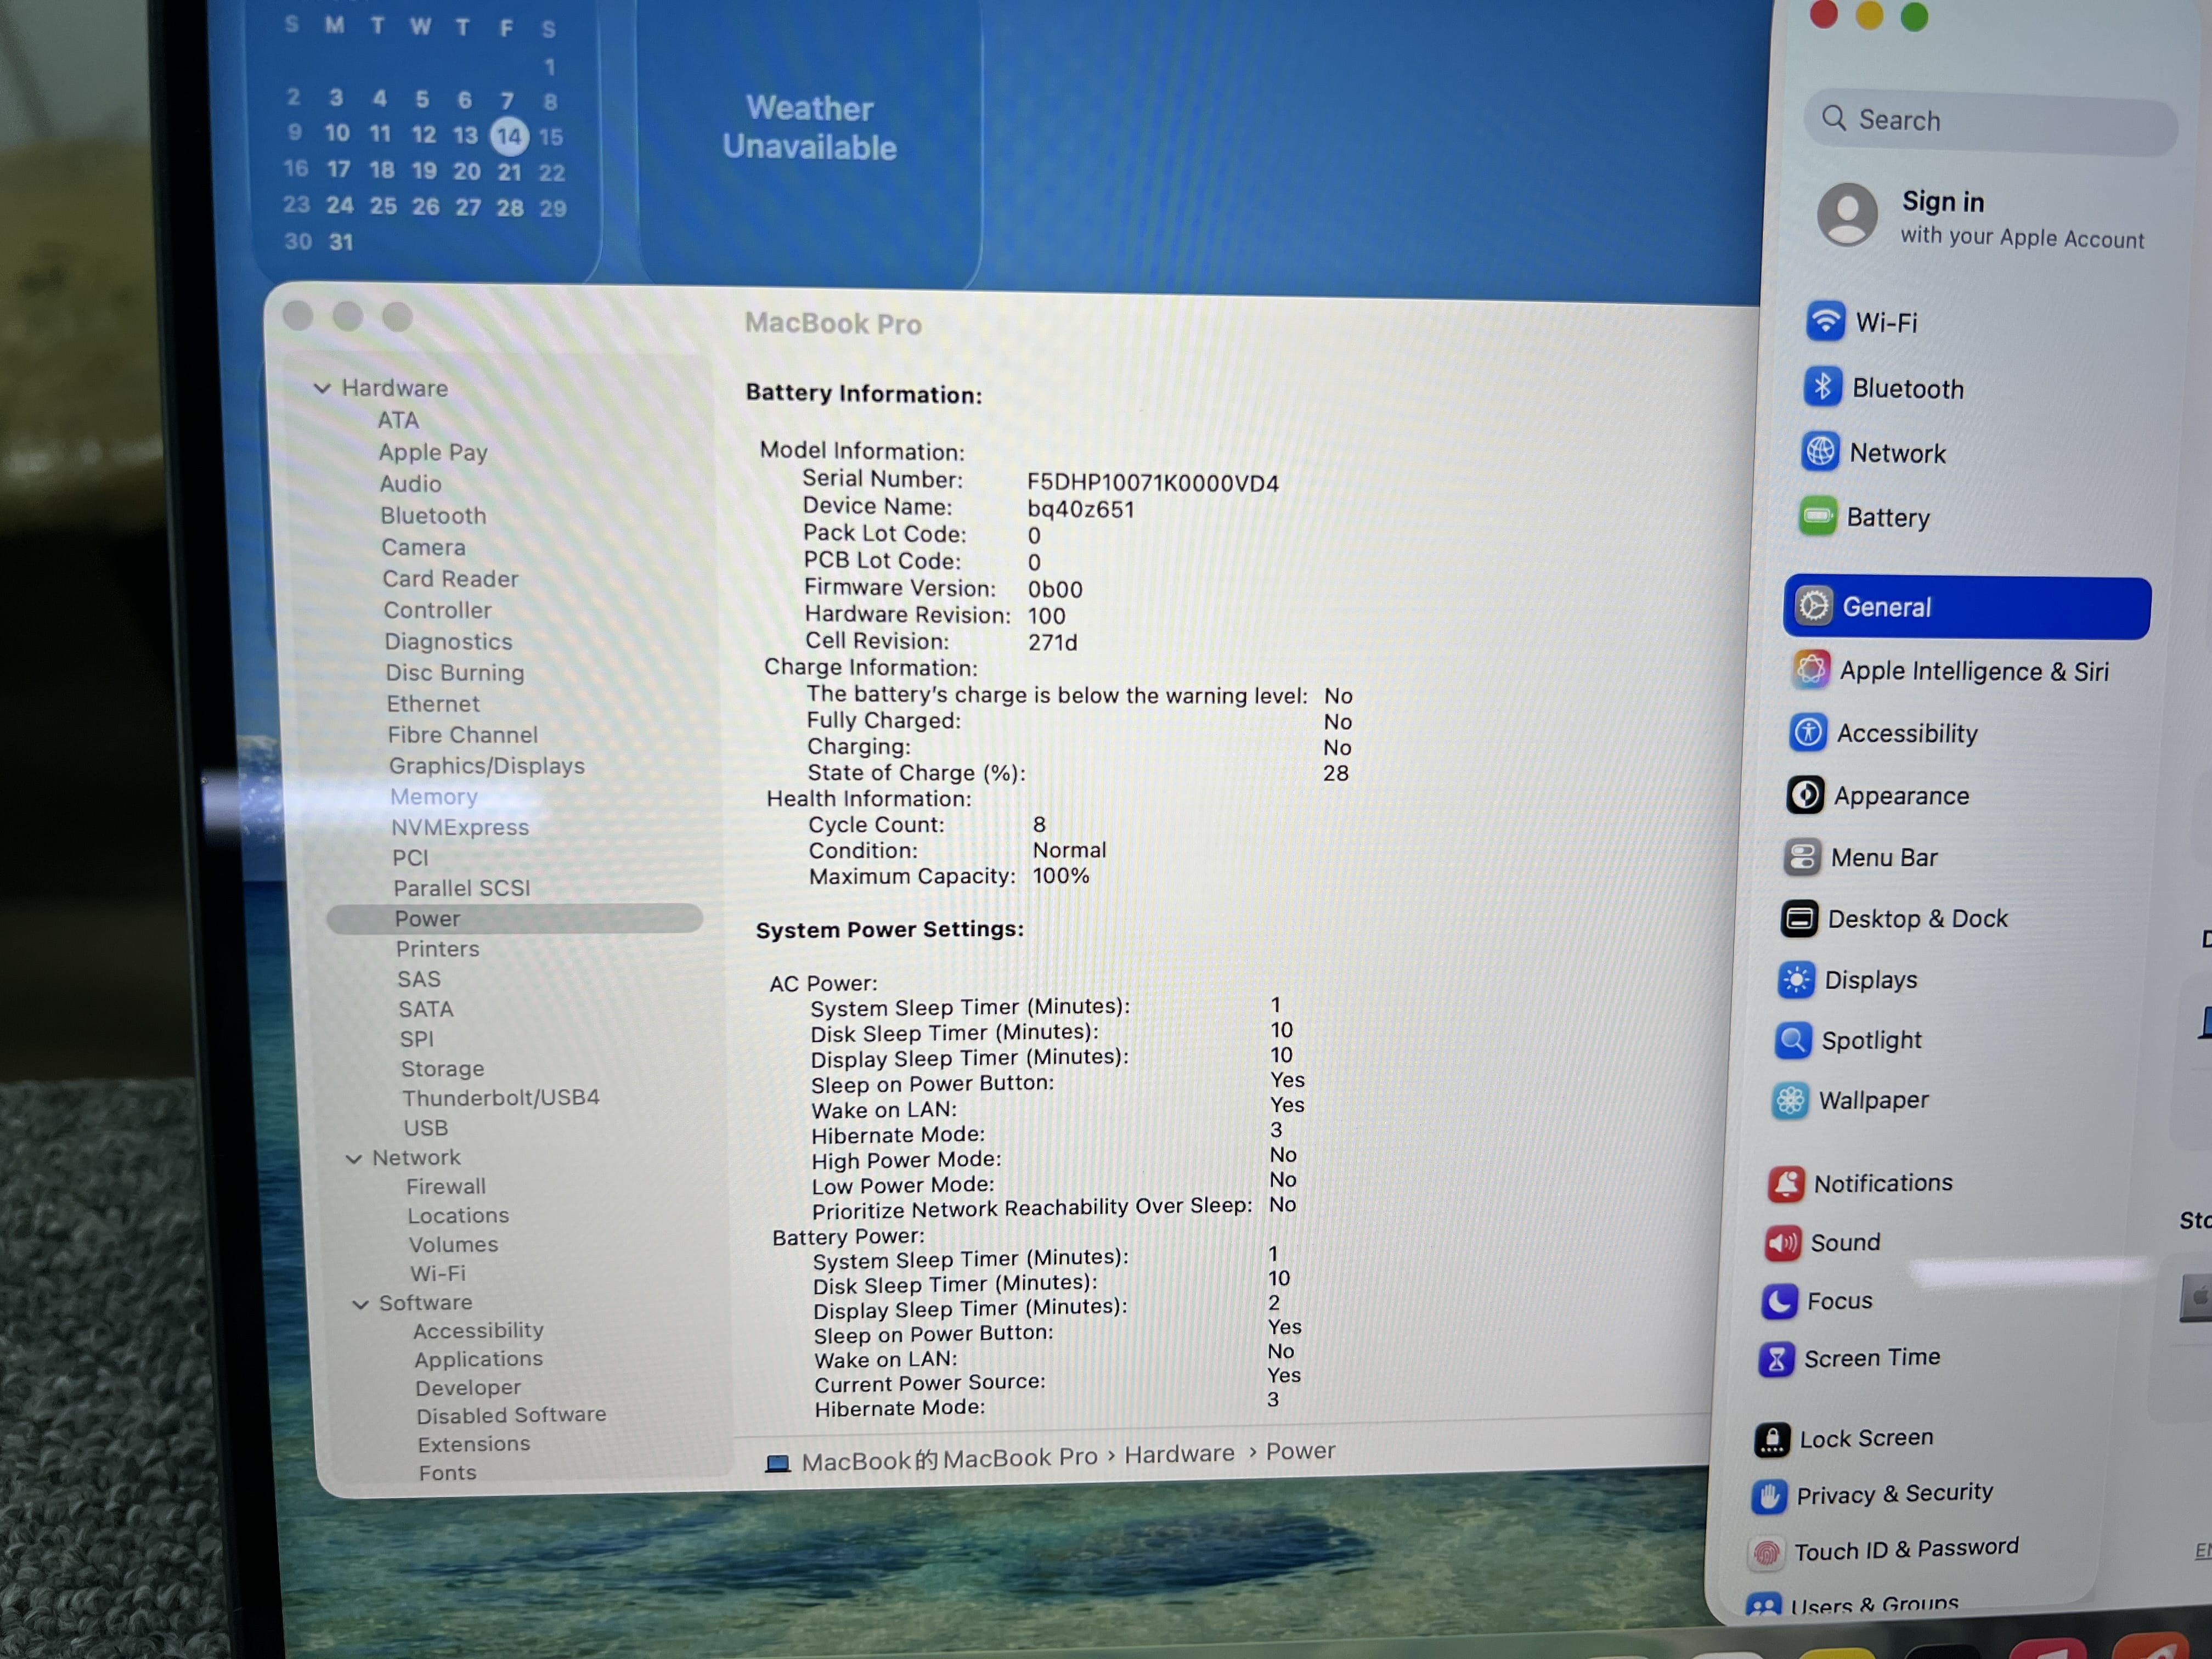Select Apple Pay in Hardware list
The width and height of the screenshot is (2212, 1659).
click(432, 452)
